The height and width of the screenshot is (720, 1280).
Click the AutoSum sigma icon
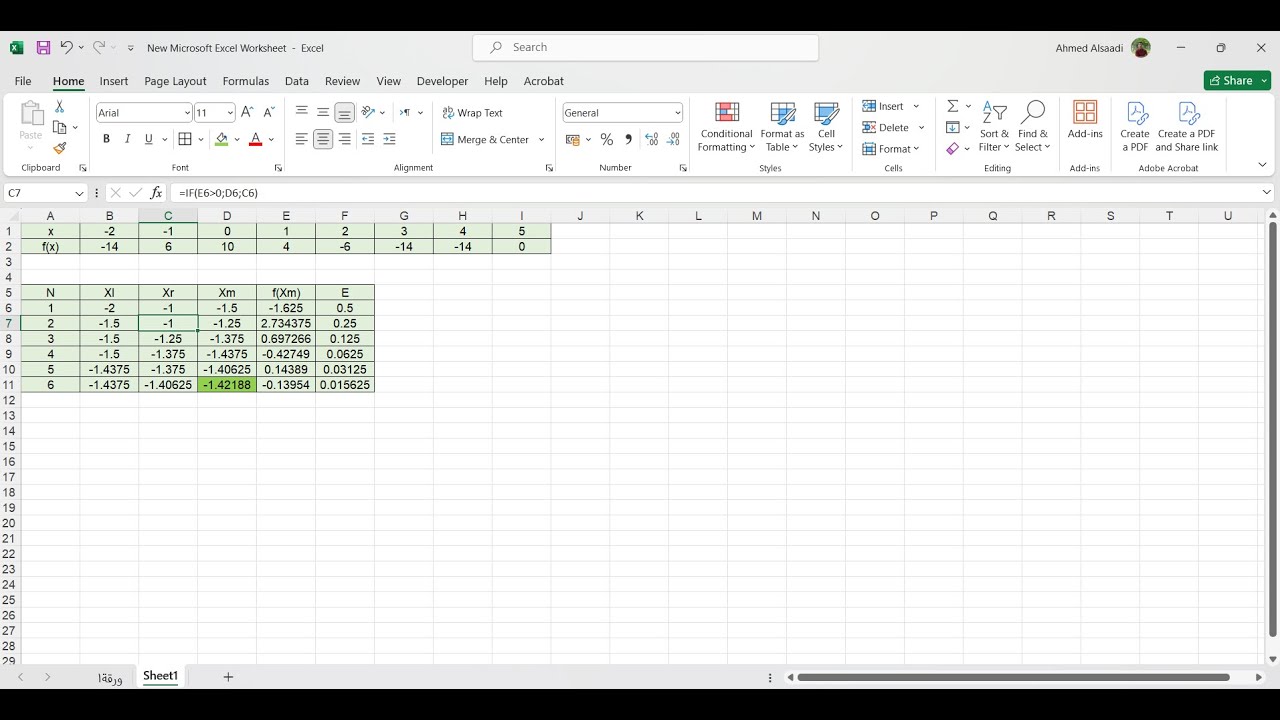tap(953, 106)
